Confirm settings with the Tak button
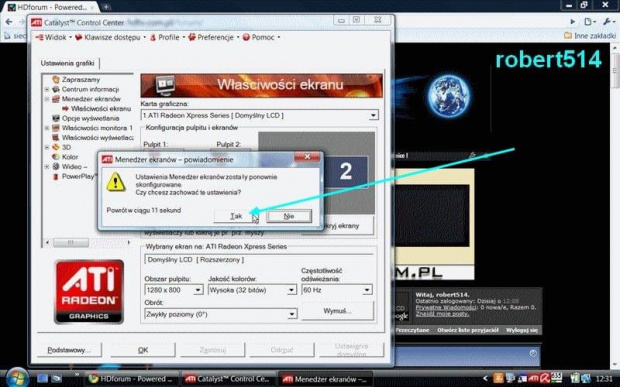 (236, 216)
